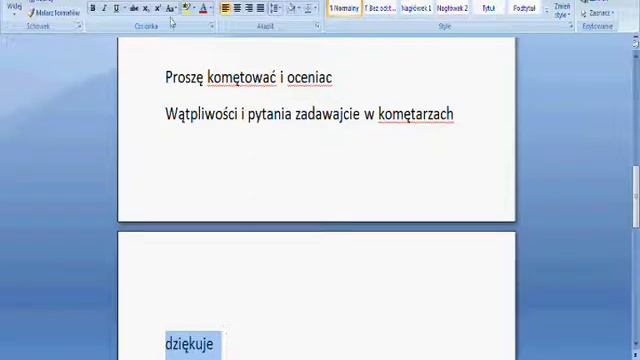This screenshot has width=640, height=360.
Task: Click Malarz formatów (Format Painter)
Action: point(53,13)
